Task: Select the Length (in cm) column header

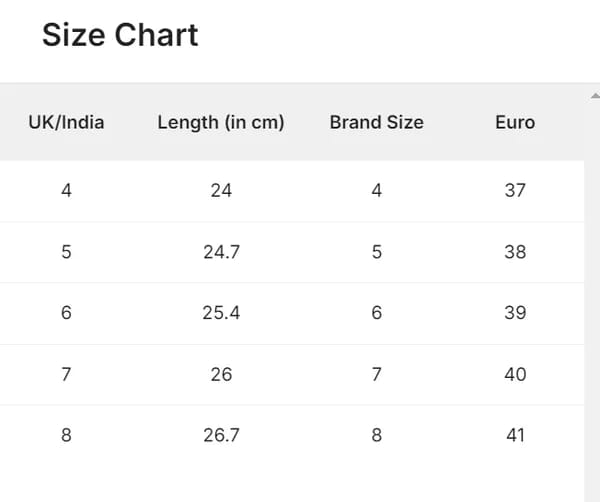Action: (221, 123)
